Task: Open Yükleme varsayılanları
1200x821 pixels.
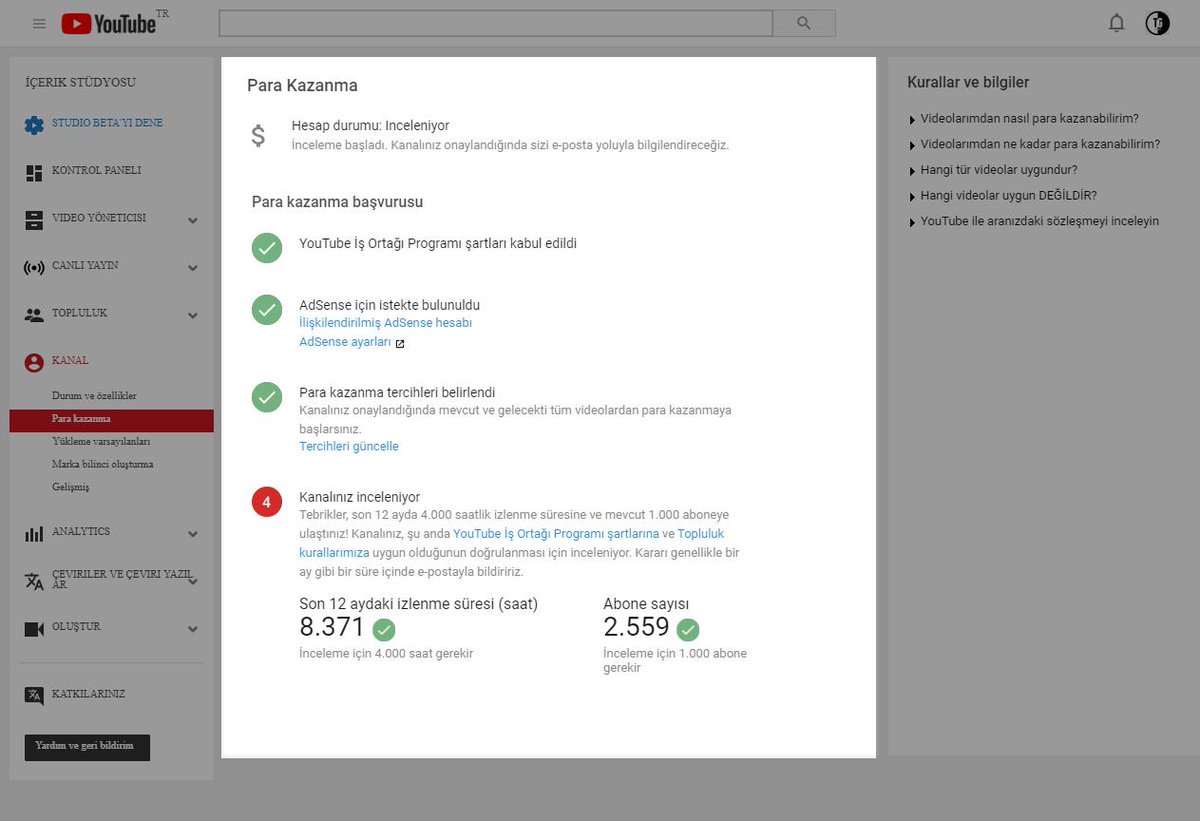Action: coord(101,441)
